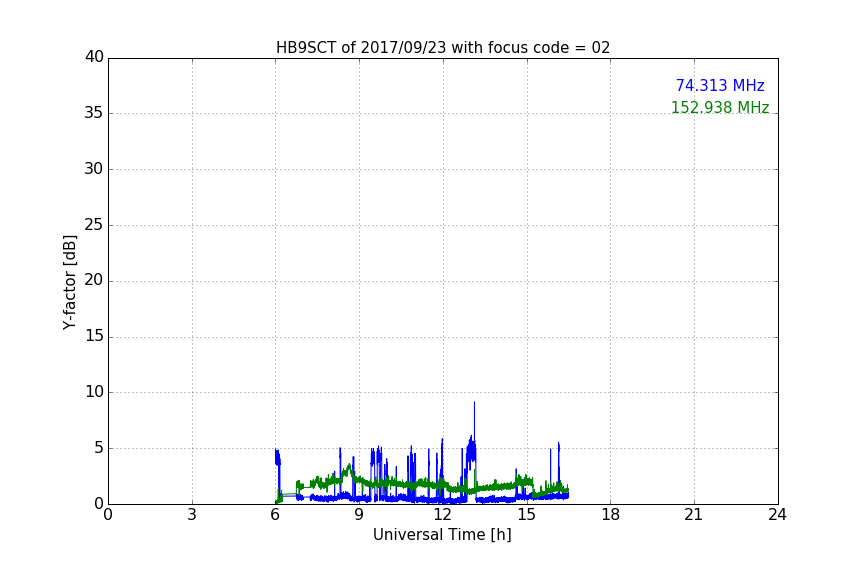Click the y-axis tick label '5'
The height and width of the screenshot is (576, 864).
[x=99, y=448]
